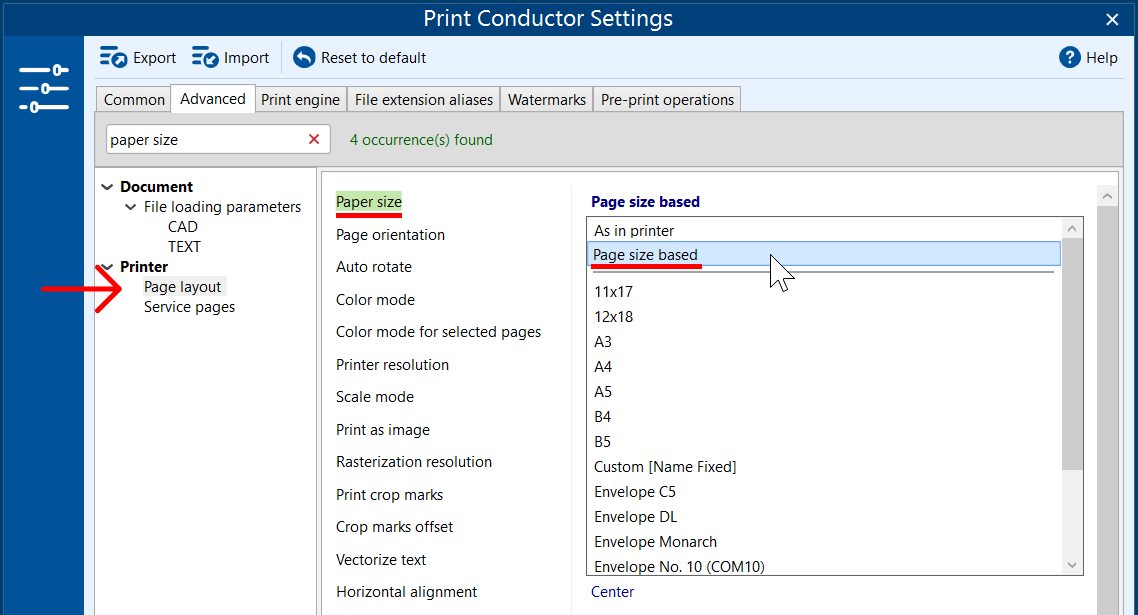Click the Reset to default arrow icon

[x=304, y=58]
